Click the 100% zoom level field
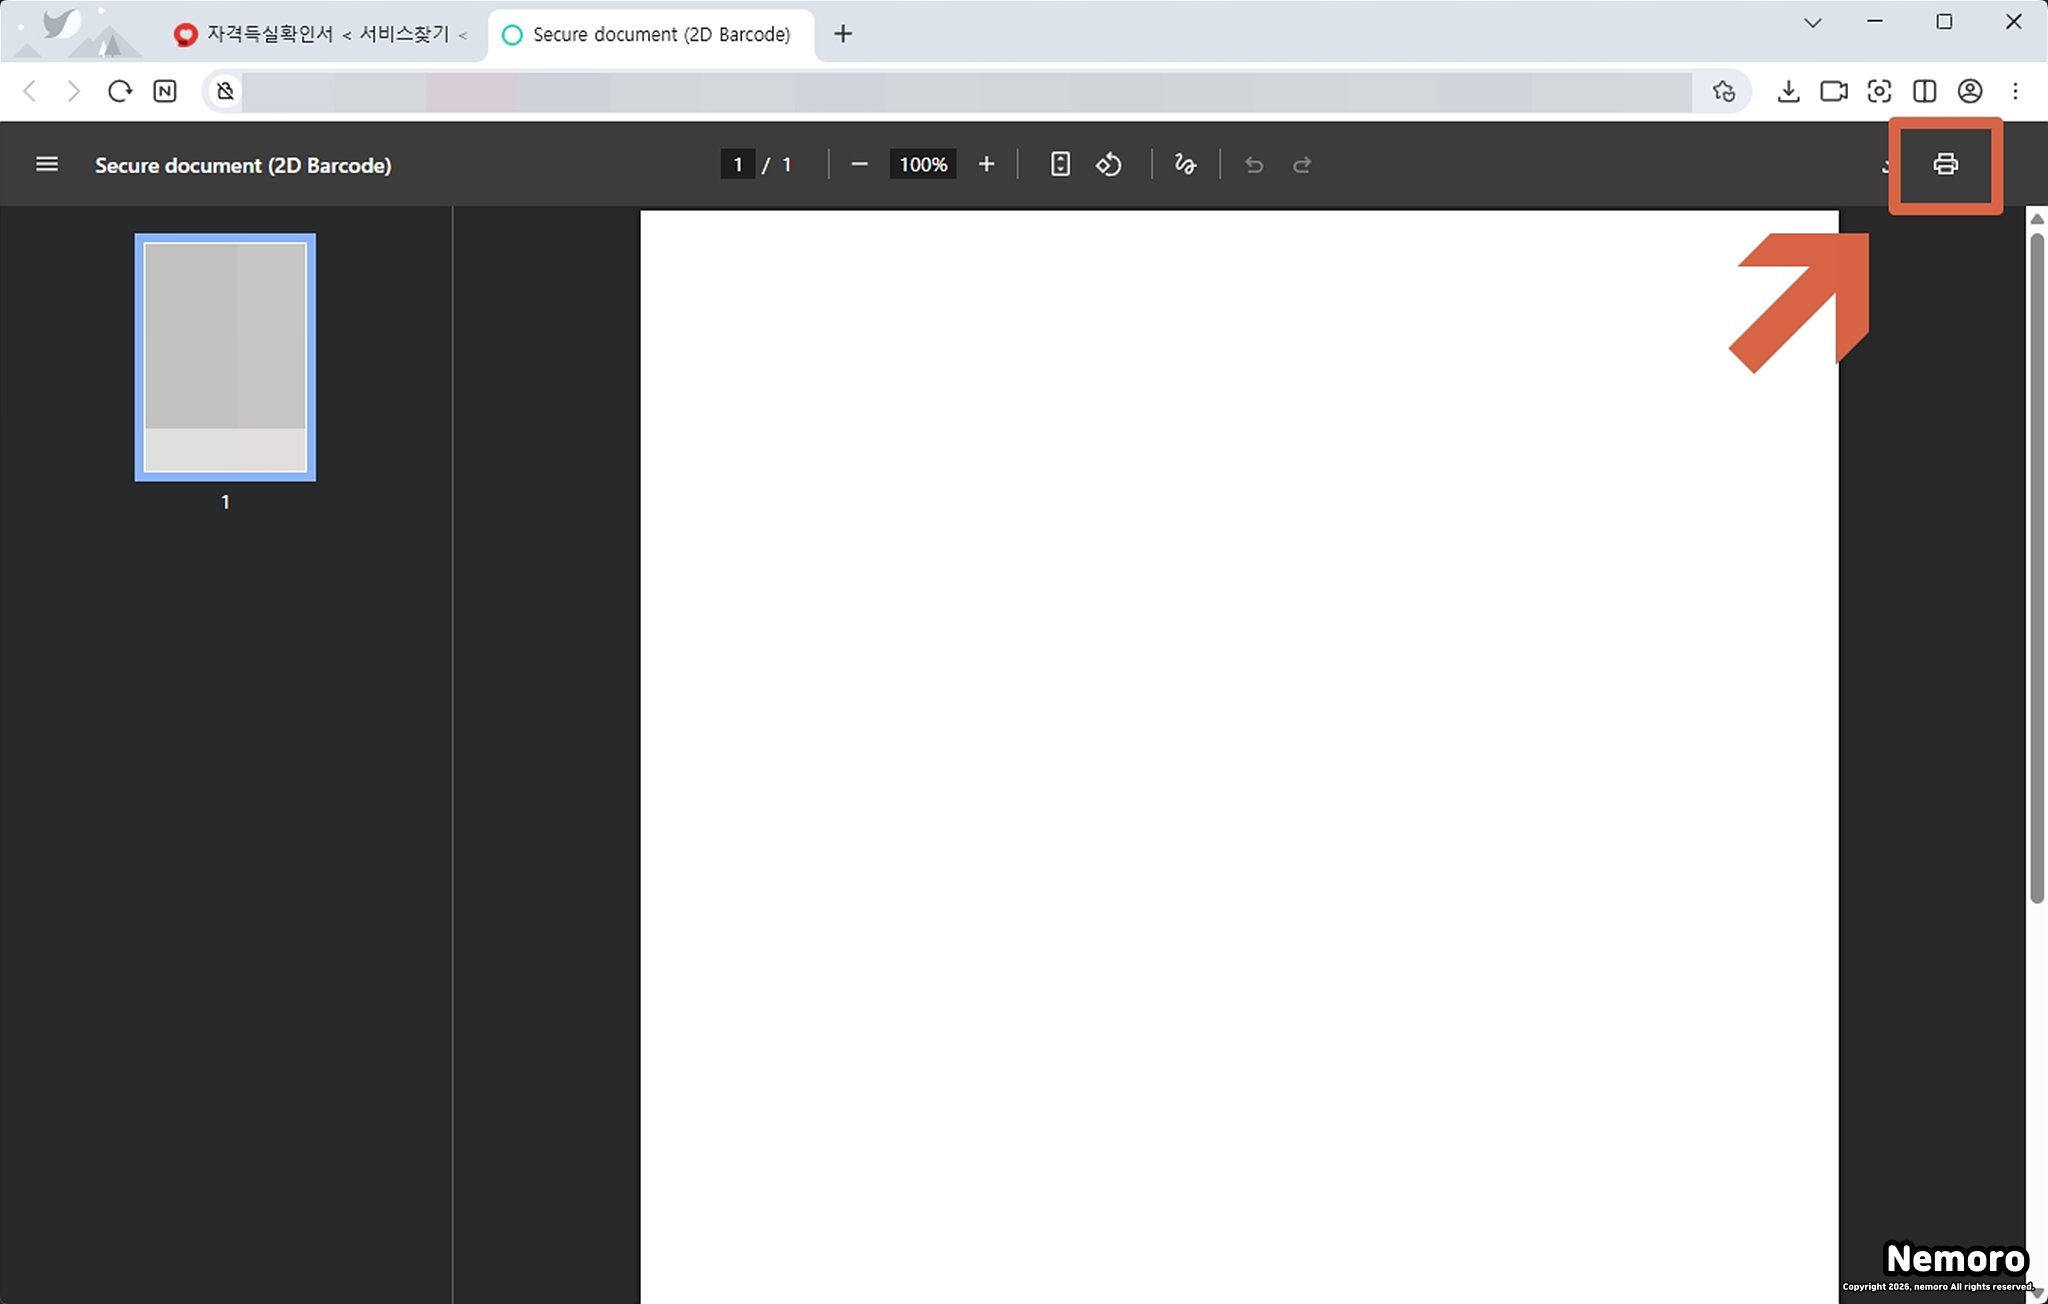 [x=922, y=164]
